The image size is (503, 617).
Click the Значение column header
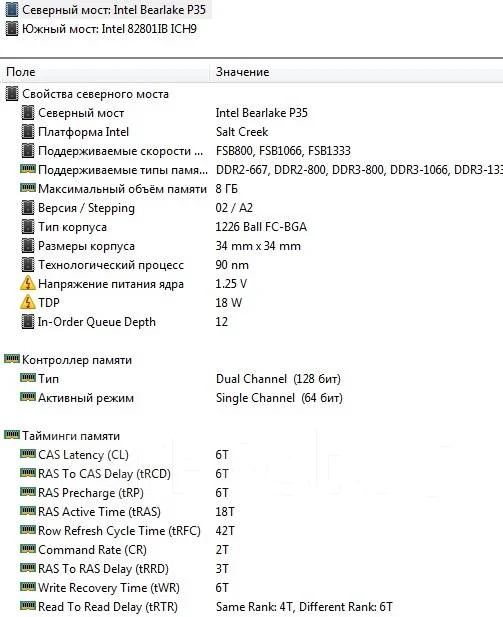click(x=242, y=72)
